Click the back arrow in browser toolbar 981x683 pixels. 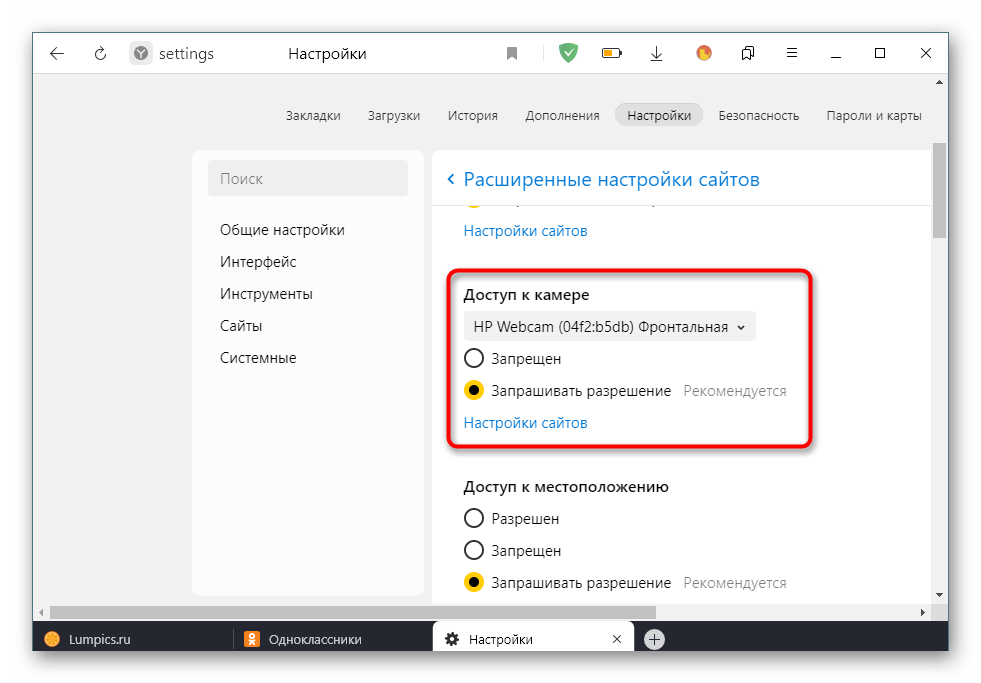click(57, 54)
